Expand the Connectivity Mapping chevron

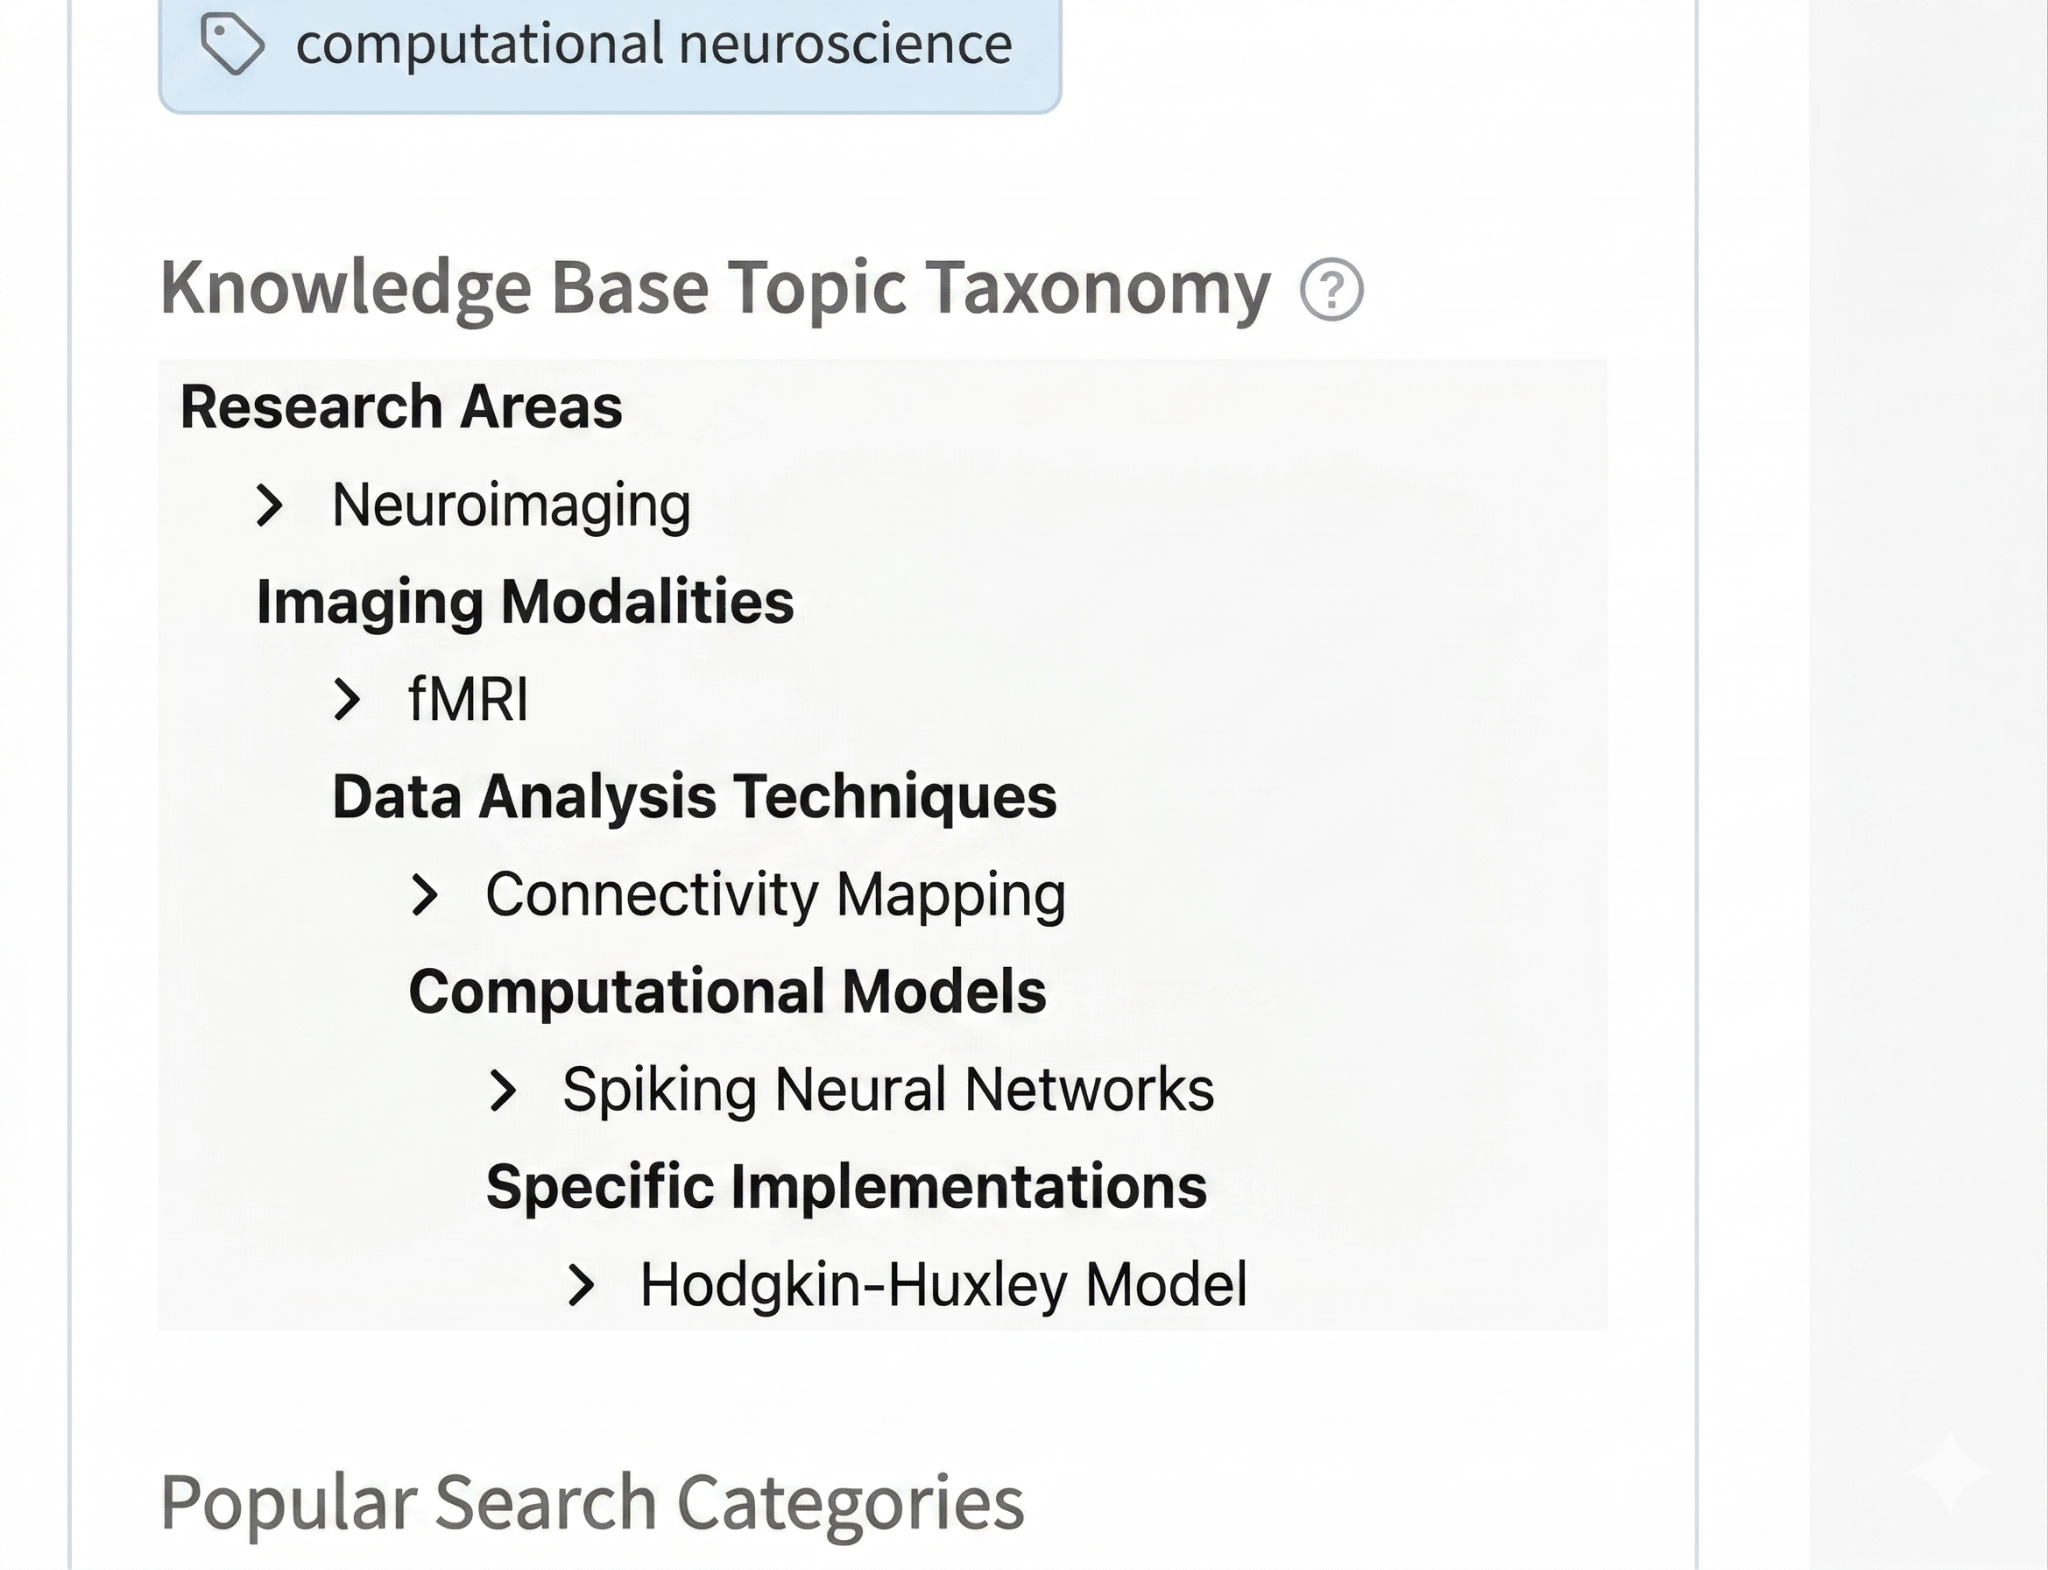point(424,895)
